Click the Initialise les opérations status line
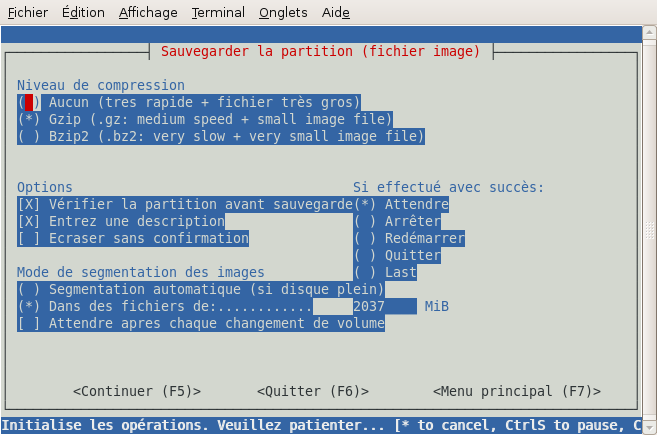The height and width of the screenshot is (435, 657). click(321, 425)
